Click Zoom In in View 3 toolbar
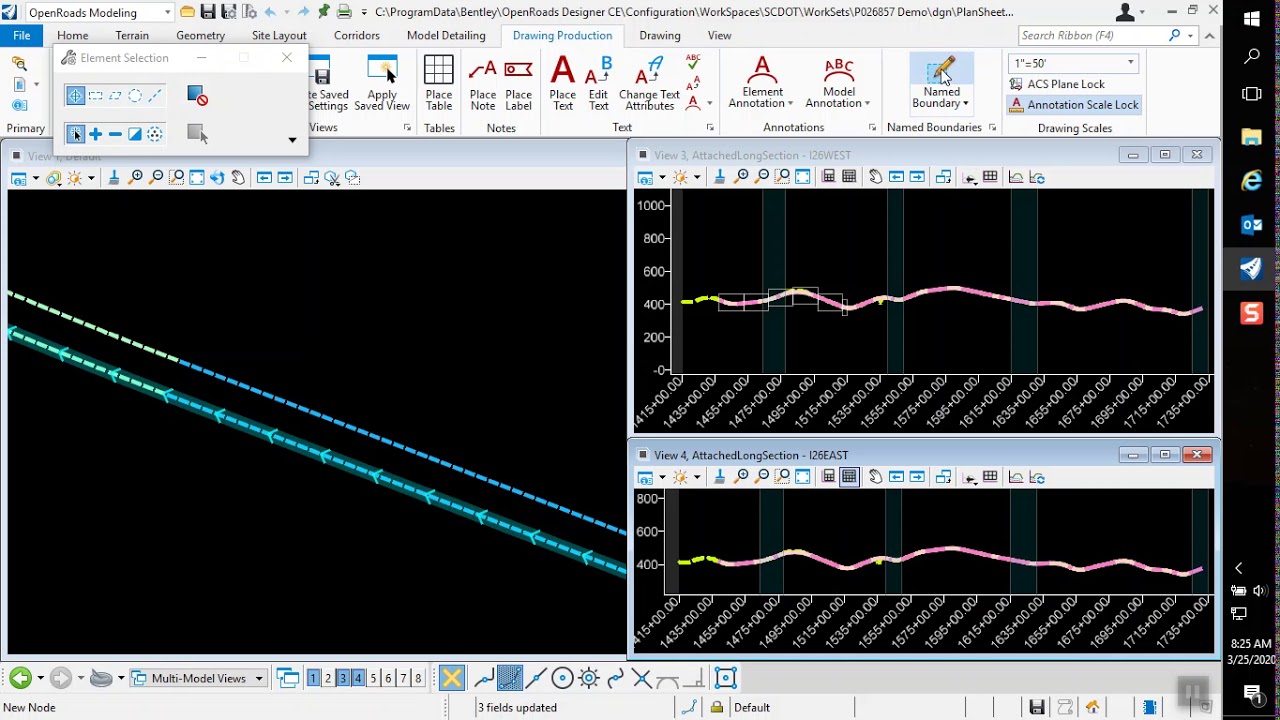Viewport: 1280px width, 720px height. 742,177
